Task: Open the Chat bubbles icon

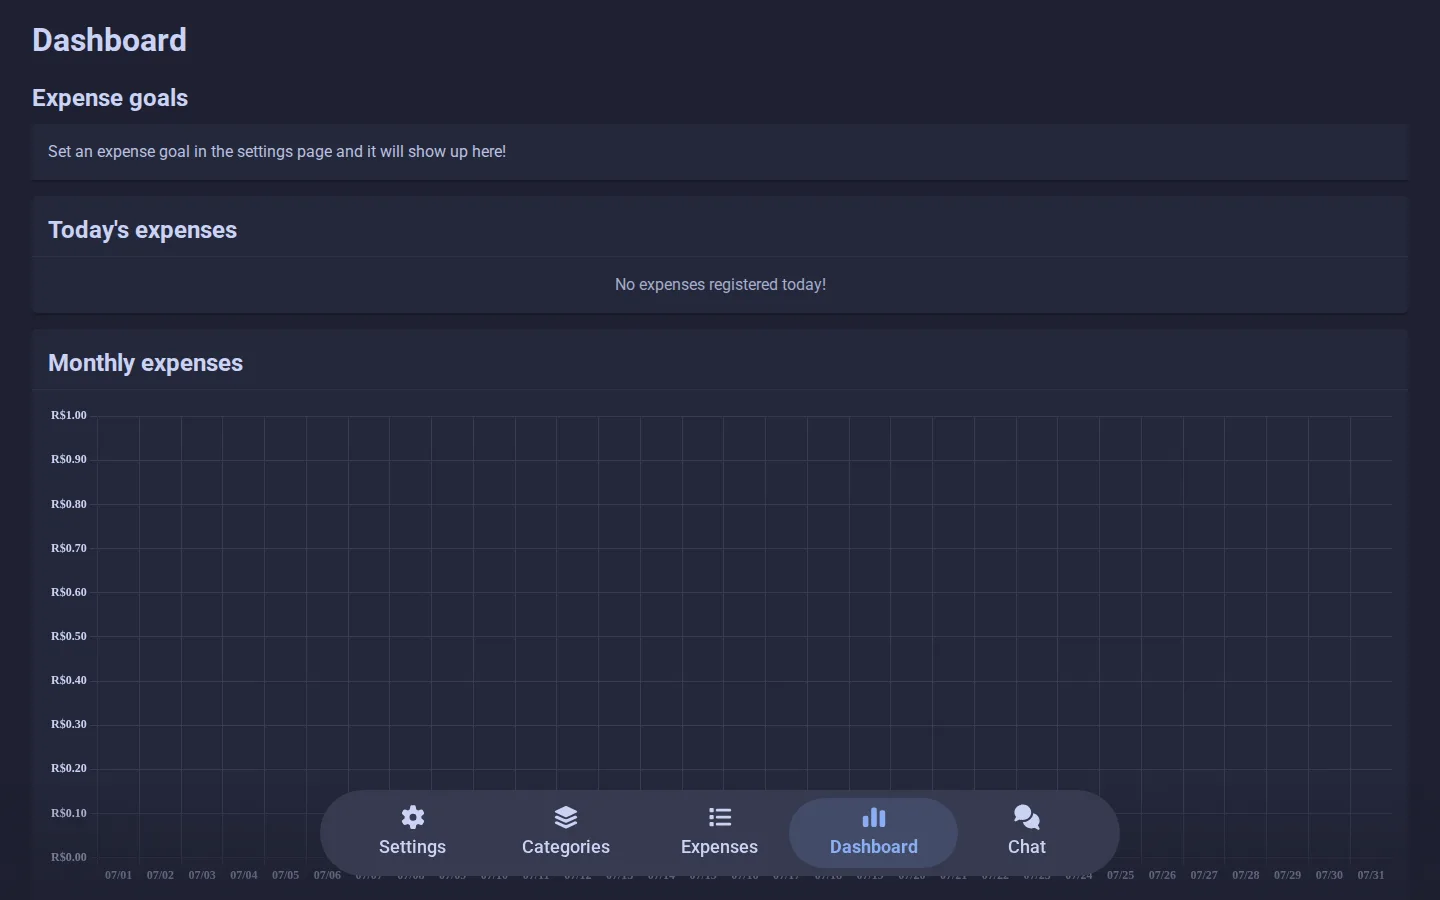Action: [1027, 817]
